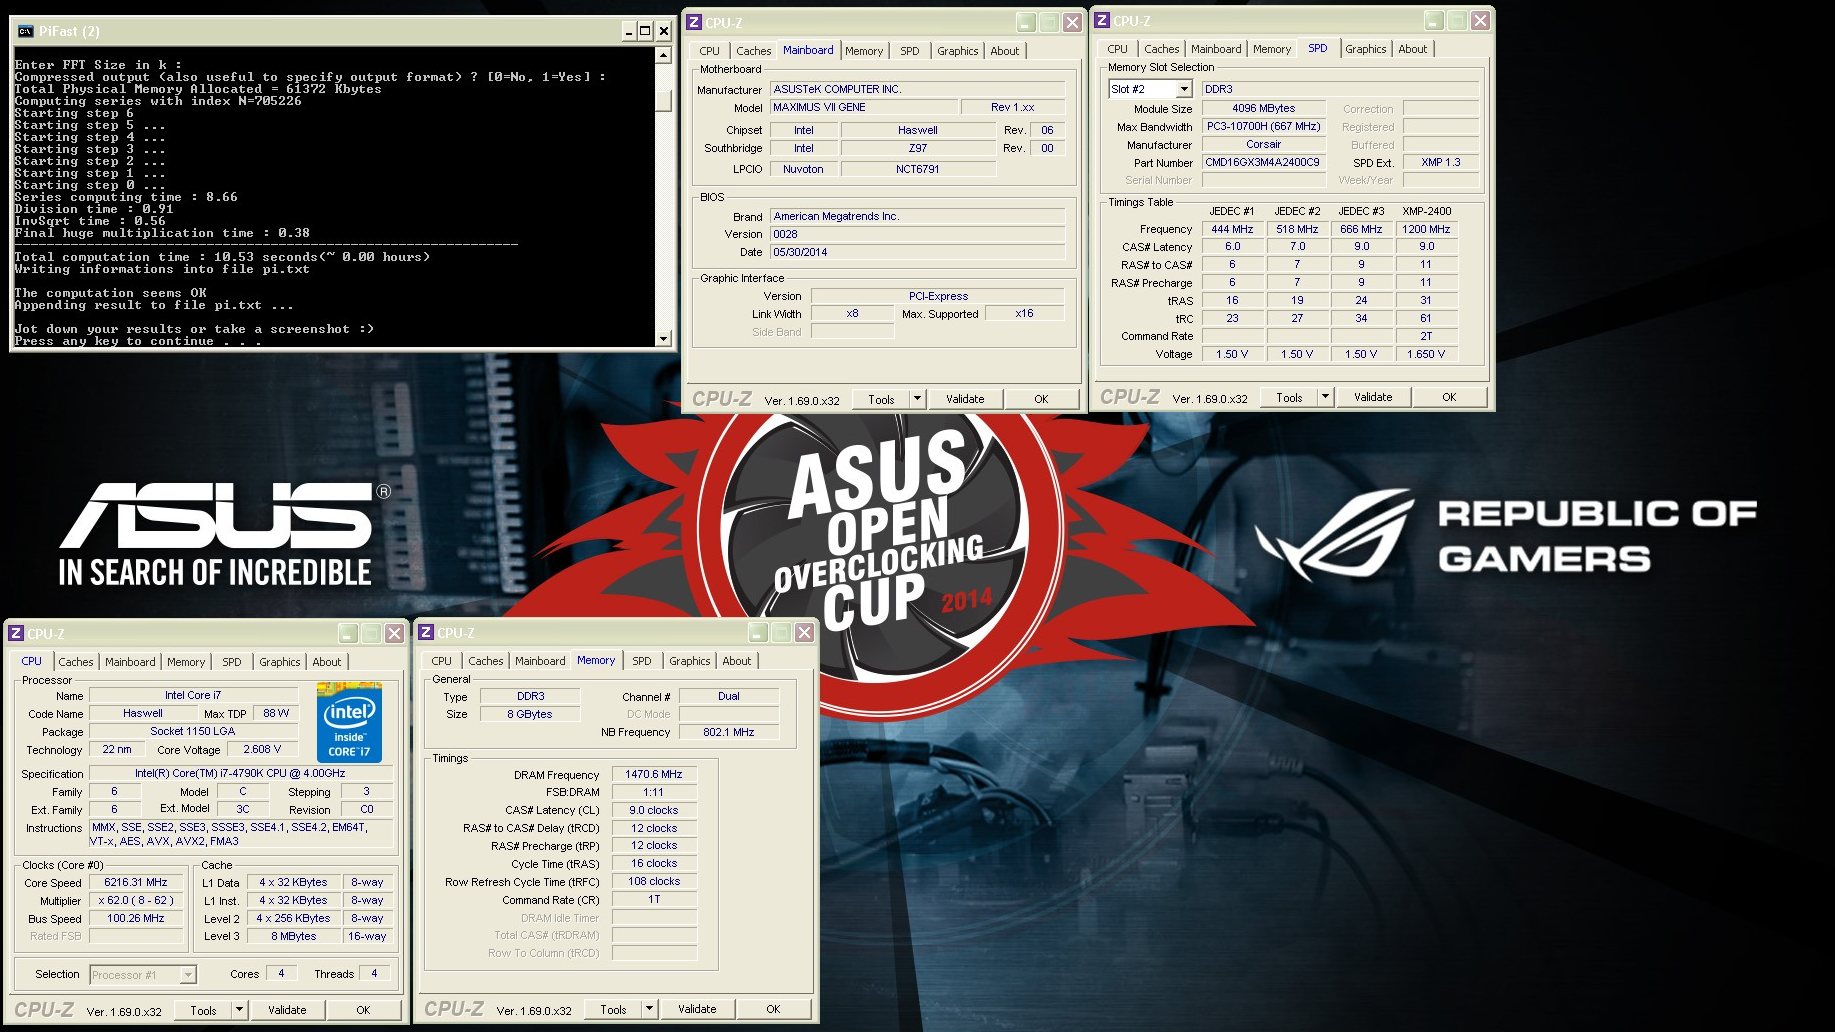
Task: Click specification i7-4790K CPU field
Action: (241, 773)
